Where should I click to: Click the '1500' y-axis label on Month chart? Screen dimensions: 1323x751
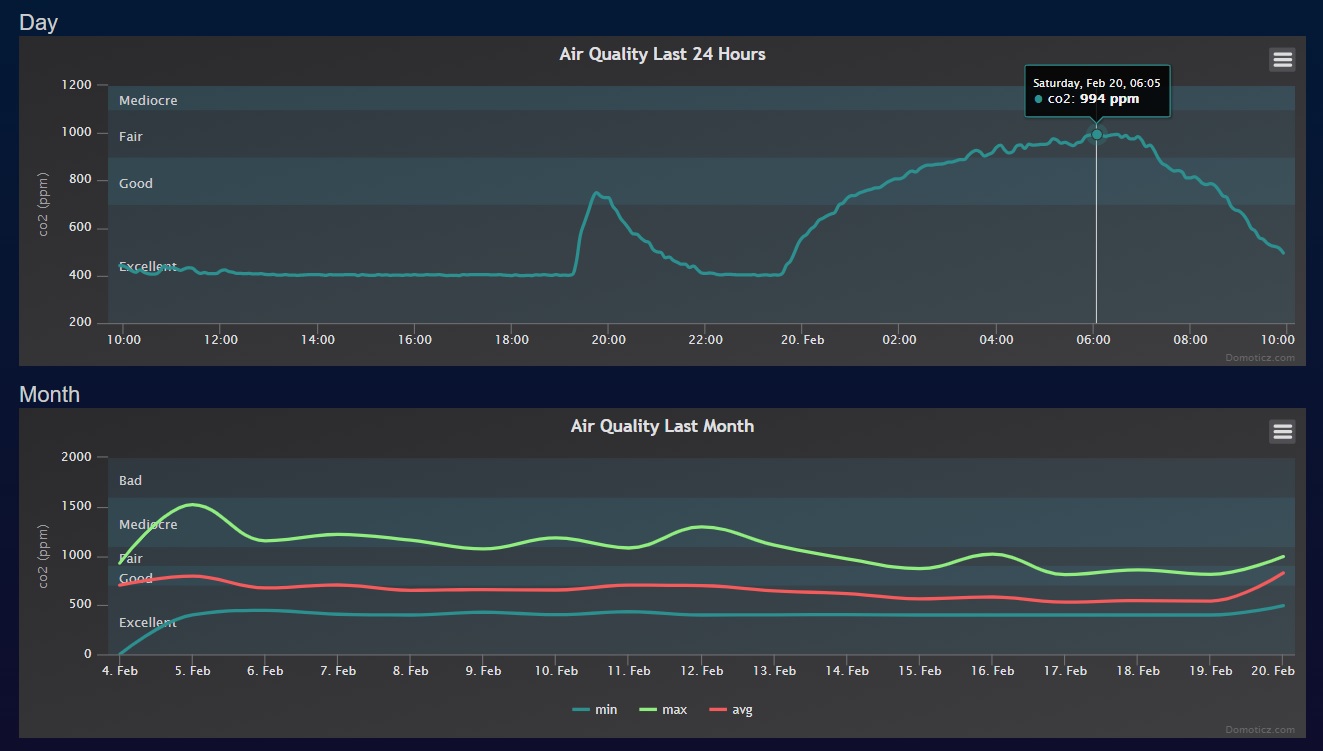[x=77, y=507]
